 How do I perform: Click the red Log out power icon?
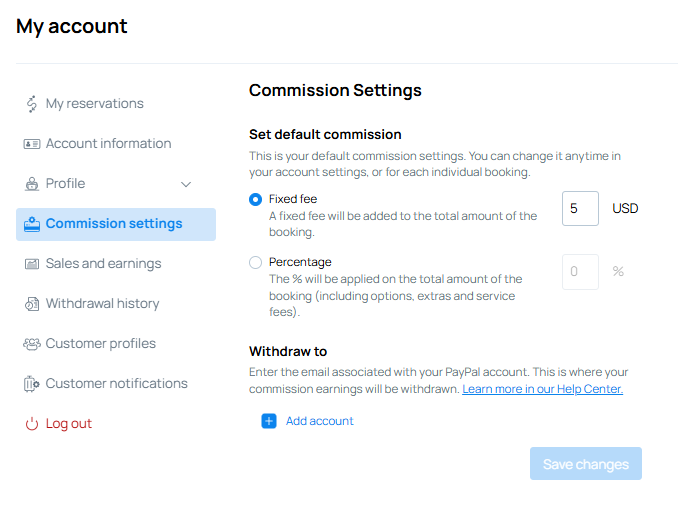tap(32, 424)
